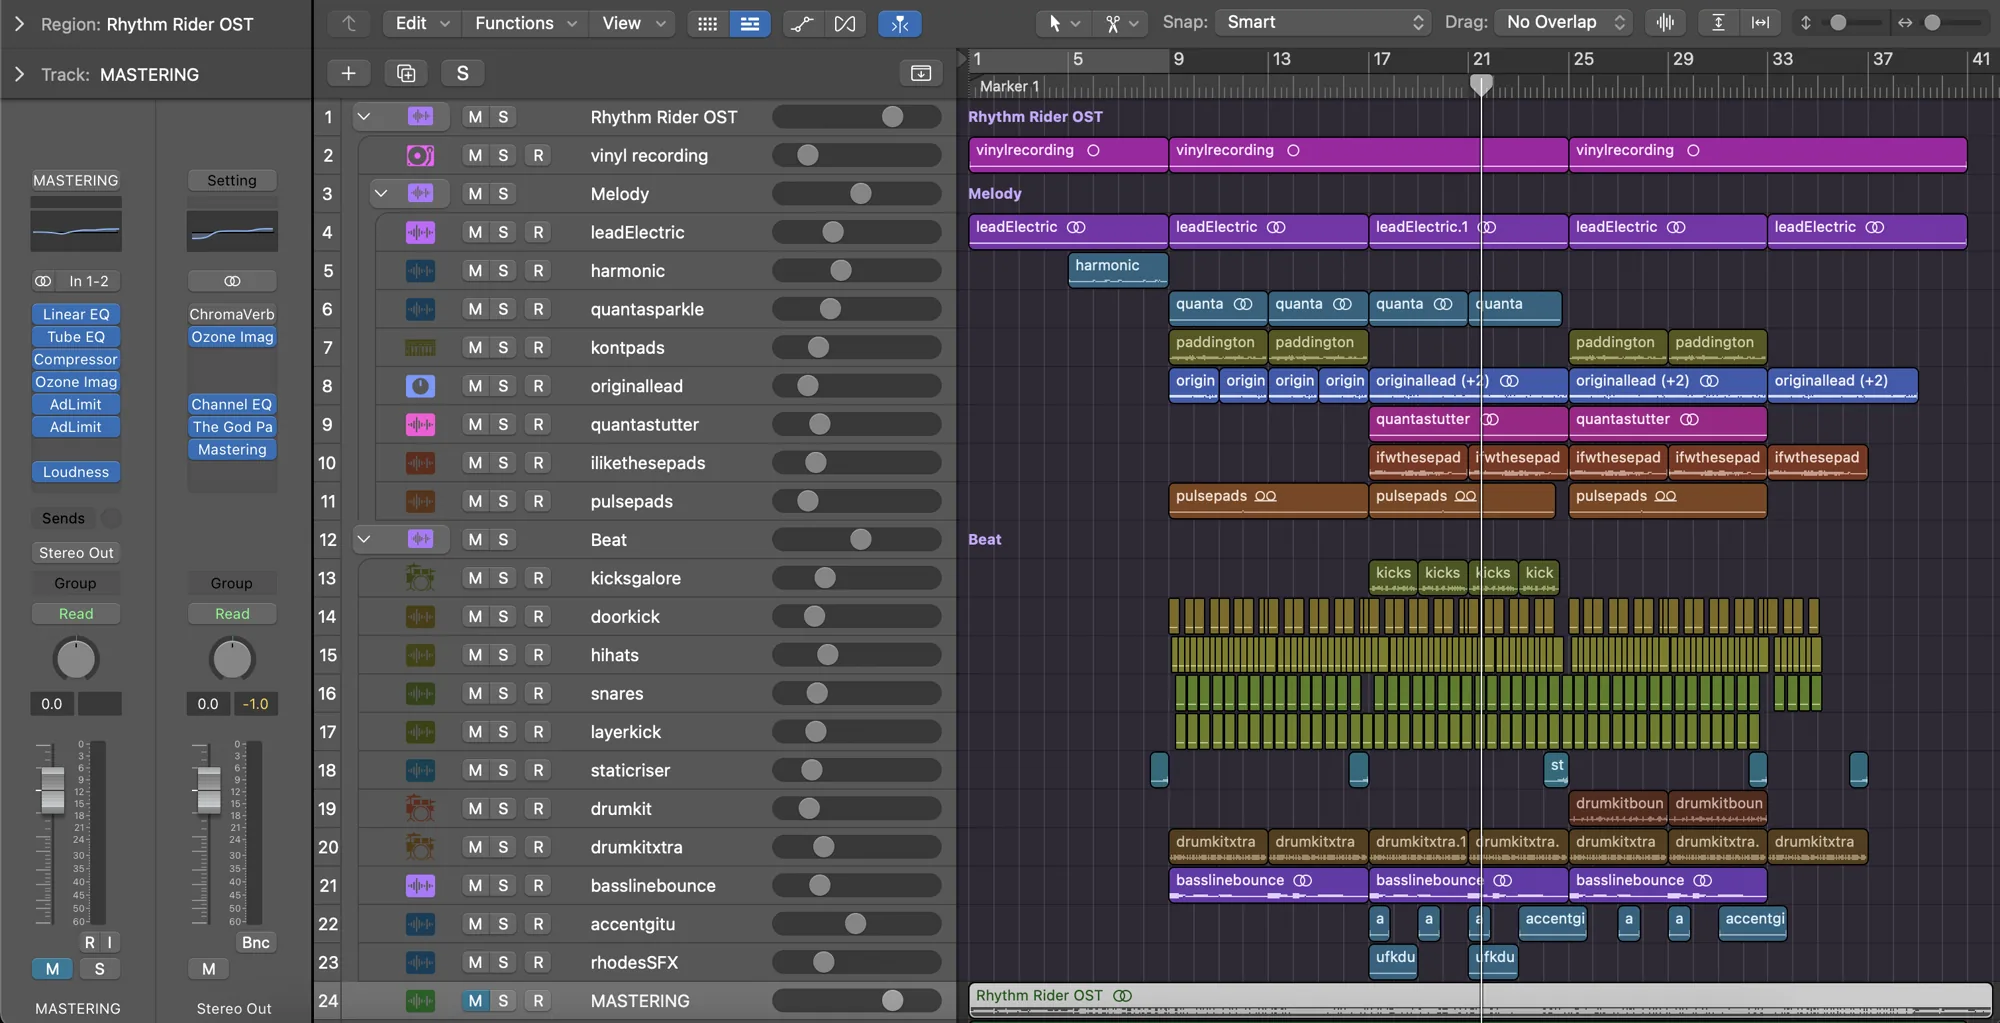Solo the hihats track
Screen dimensions: 2000x1023
pos(503,655)
